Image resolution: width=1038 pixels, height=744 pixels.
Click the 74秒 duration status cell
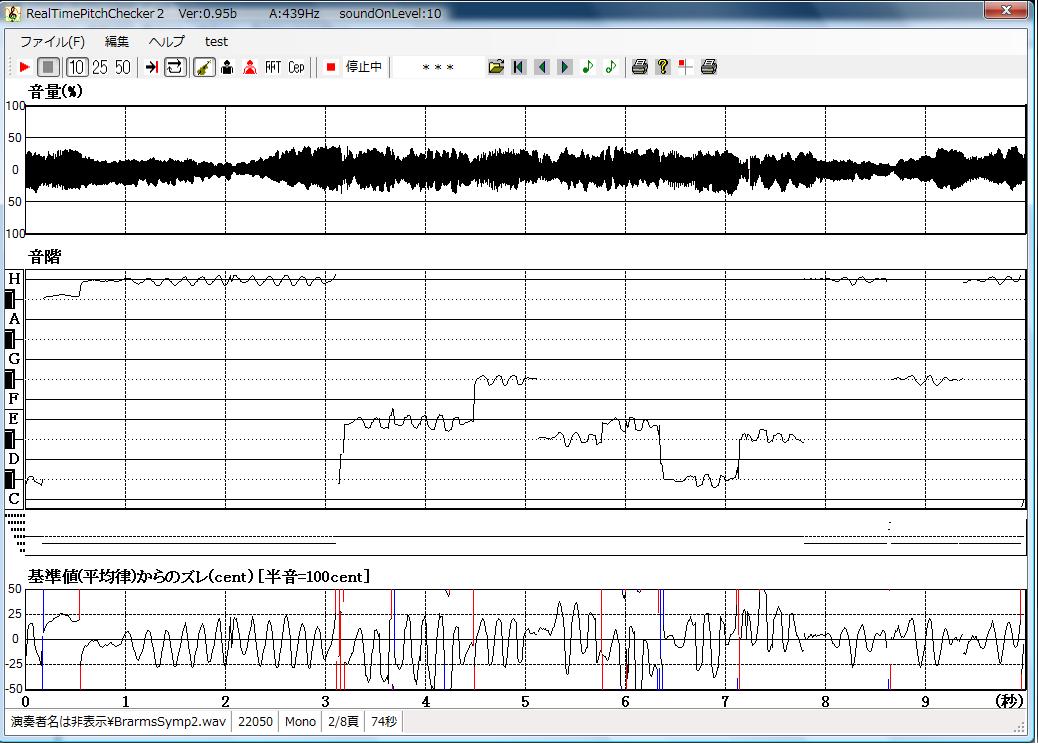384,721
